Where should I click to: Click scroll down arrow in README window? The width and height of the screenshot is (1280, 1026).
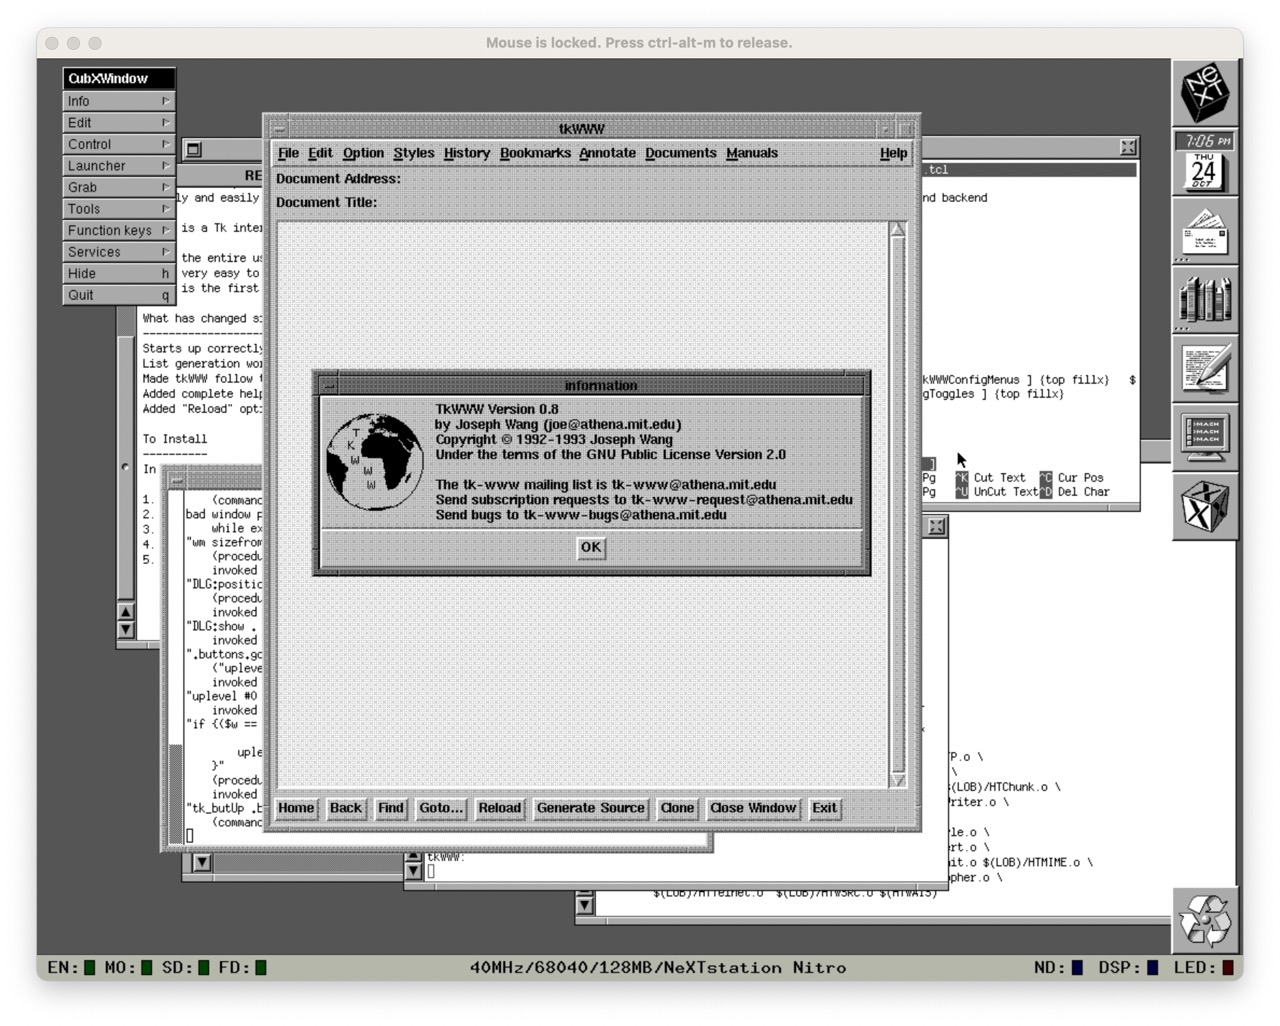pyautogui.click(x=125, y=630)
